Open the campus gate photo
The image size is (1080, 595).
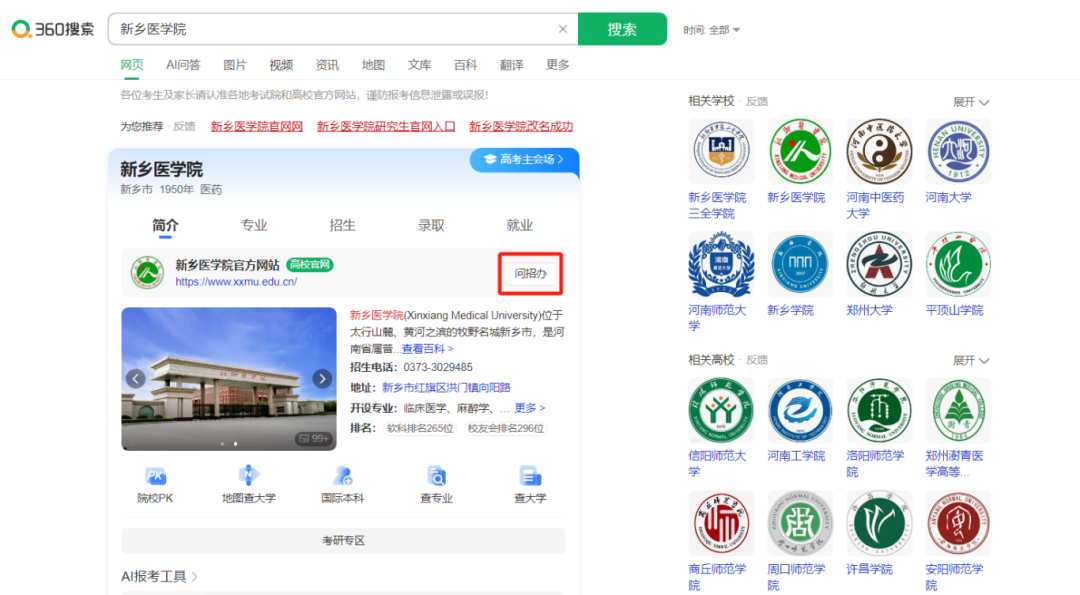point(229,379)
